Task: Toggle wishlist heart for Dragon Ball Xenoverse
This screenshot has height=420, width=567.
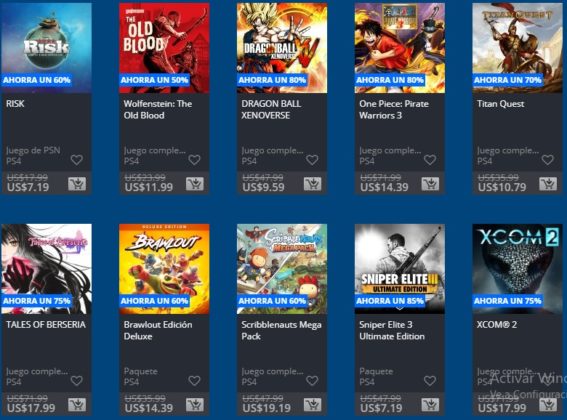Action: click(x=312, y=160)
